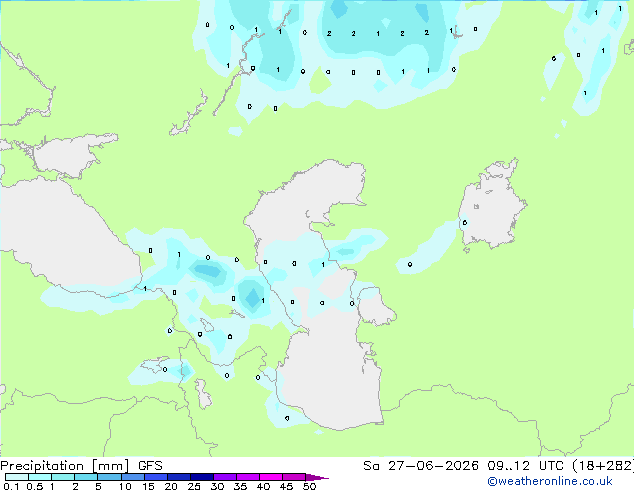Click the legend arrow tip above 50 mm
The width and height of the screenshot is (634, 490).
pos(317,477)
